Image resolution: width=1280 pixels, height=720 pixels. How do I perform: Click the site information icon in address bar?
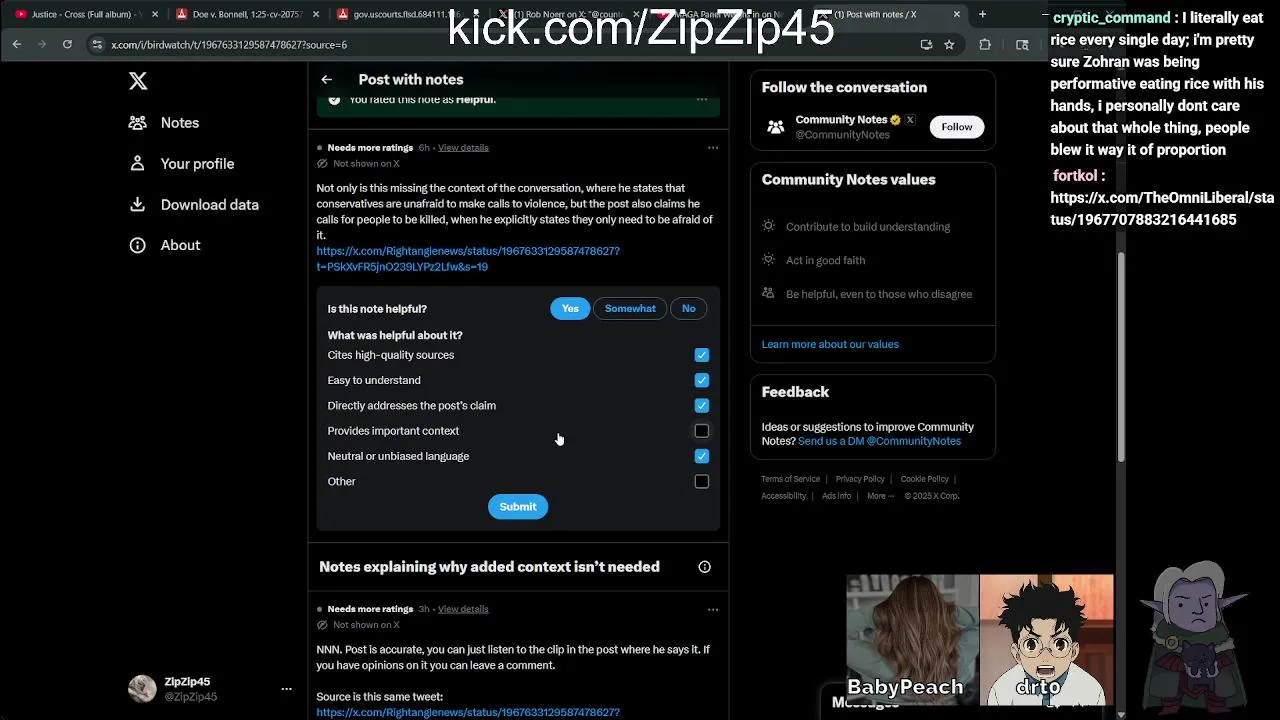click(97, 45)
